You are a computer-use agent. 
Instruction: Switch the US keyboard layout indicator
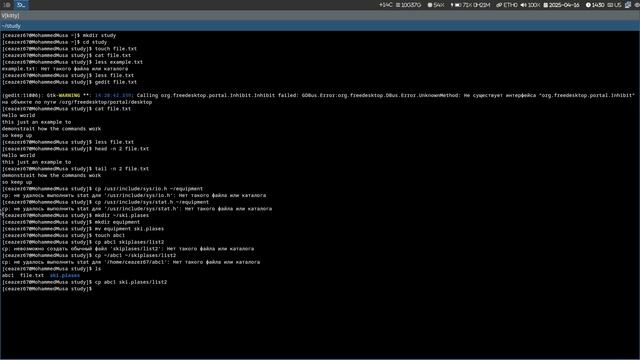pyautogui.click(x=614, y=5)
